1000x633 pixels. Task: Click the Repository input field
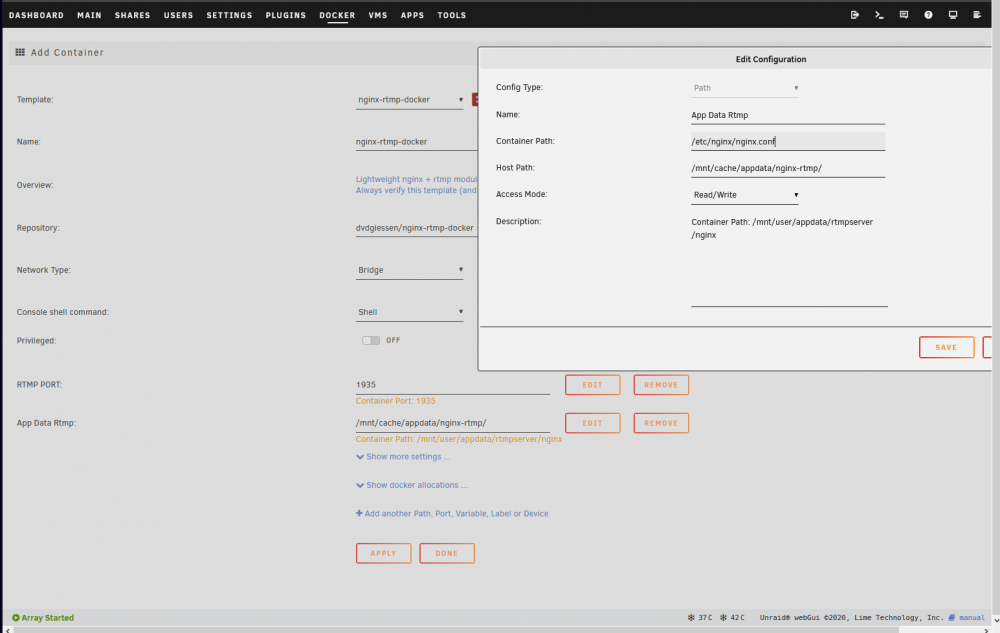click(x=416, y=228)
